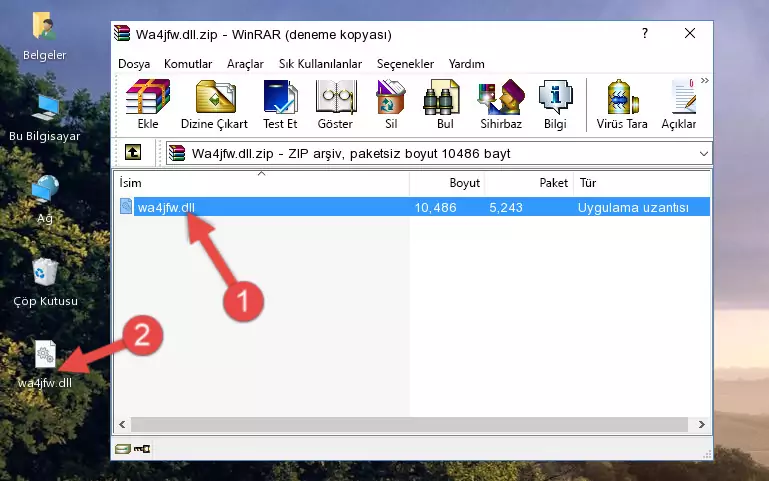
Task: Click the Uygulama uzantısı type cell
Action: pos(633,207)
